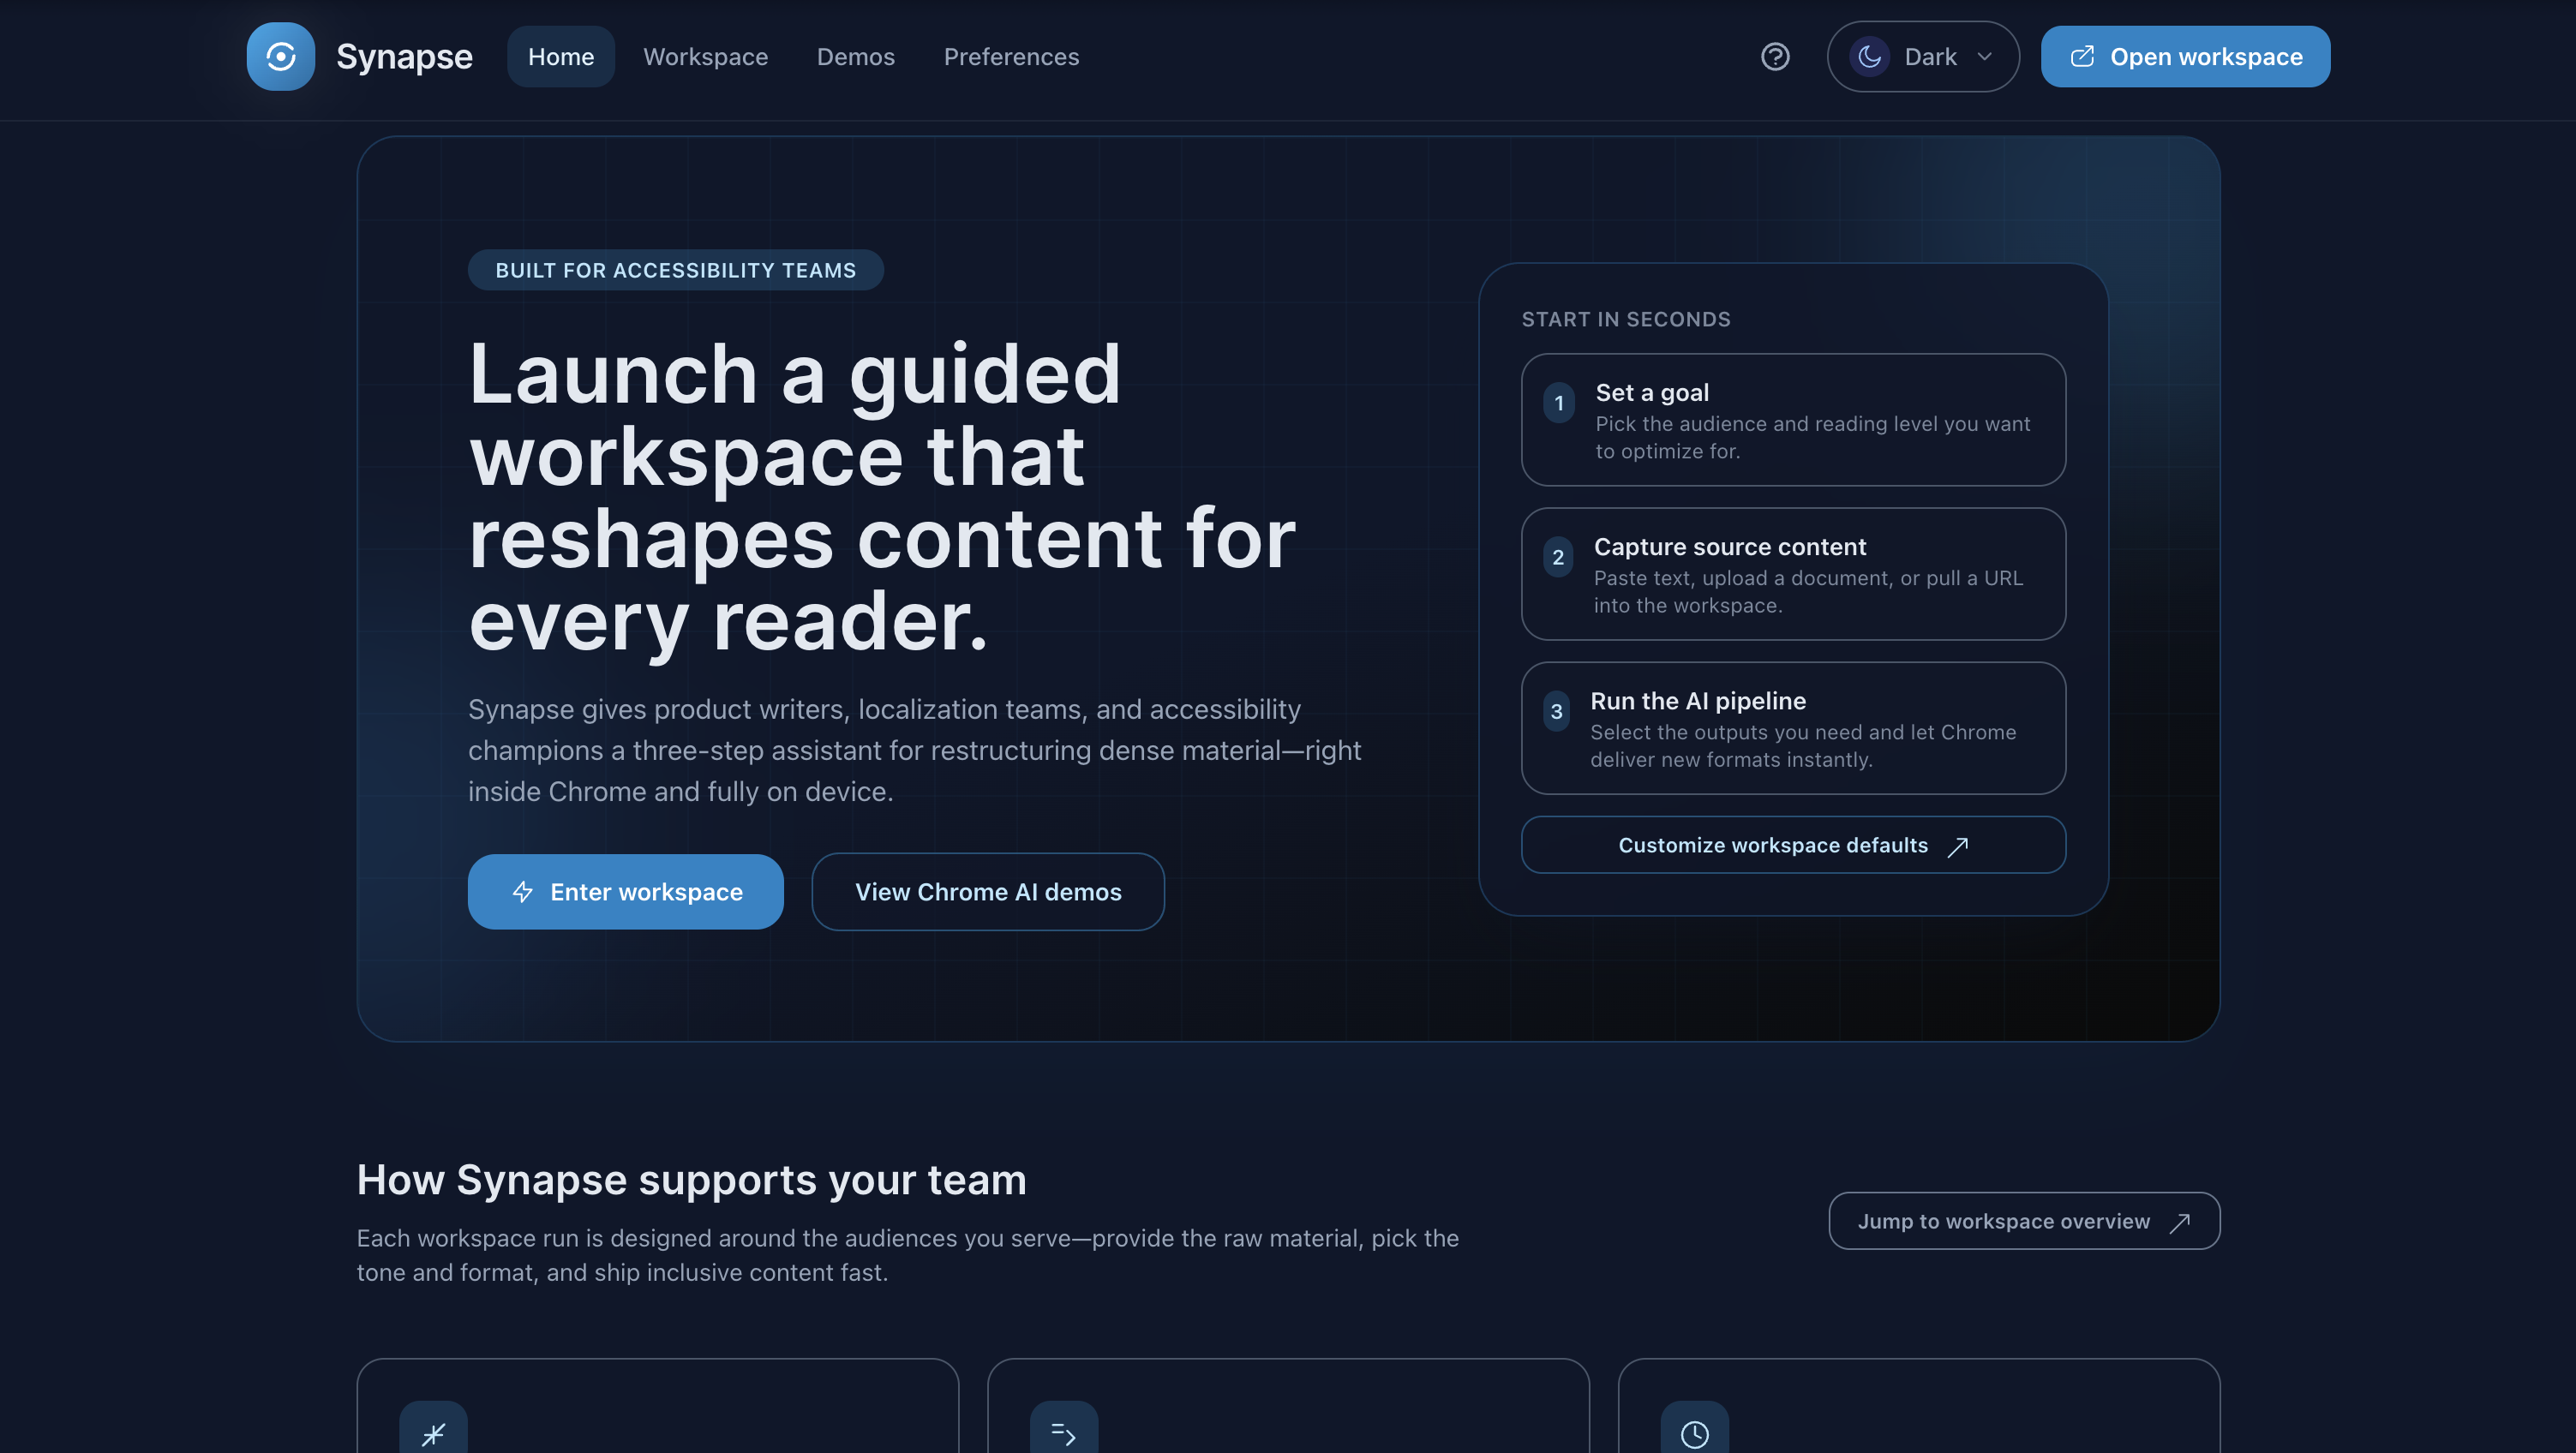Open the Dark theme selector

click(1929, 57)
